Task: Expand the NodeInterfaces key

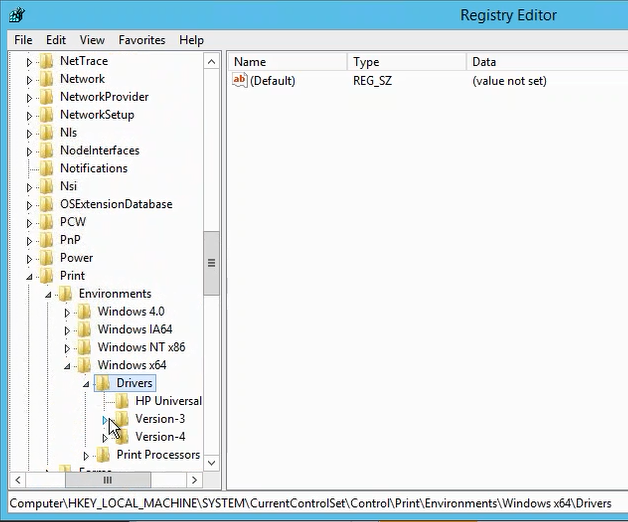Action: point(29,151)
